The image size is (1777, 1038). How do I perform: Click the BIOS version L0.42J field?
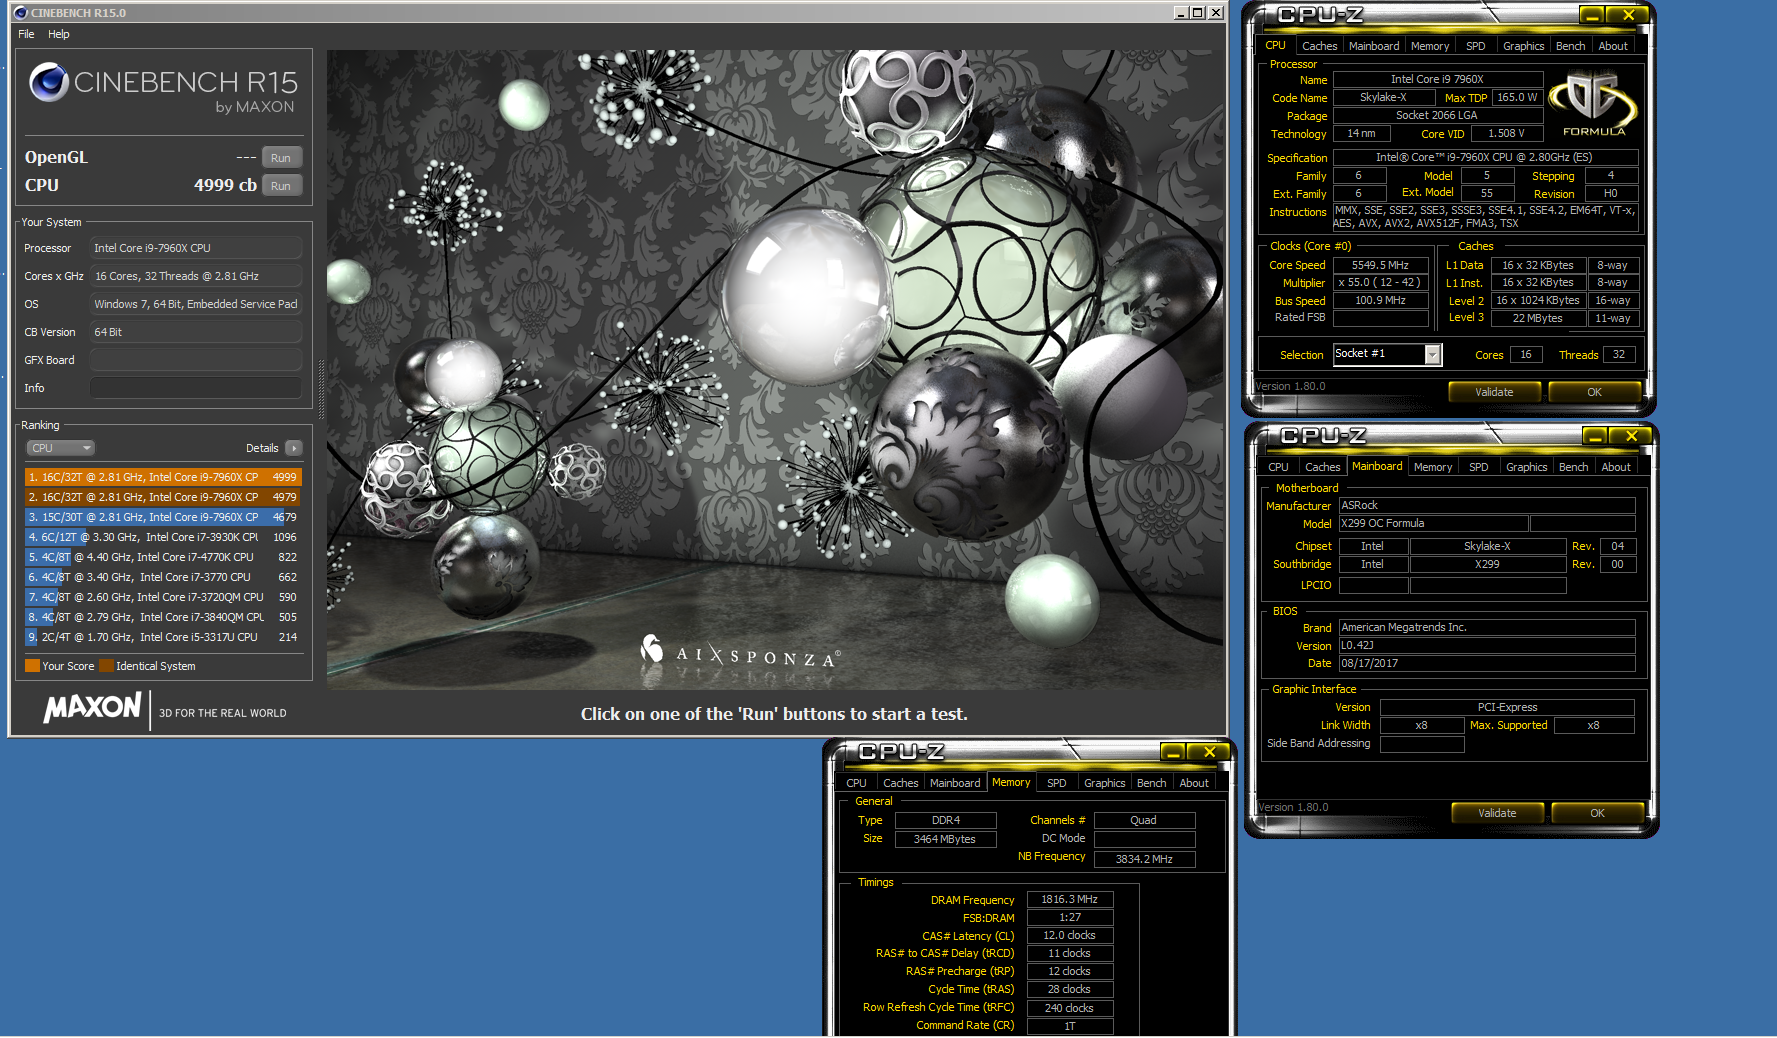click(x=1487, y=645)
